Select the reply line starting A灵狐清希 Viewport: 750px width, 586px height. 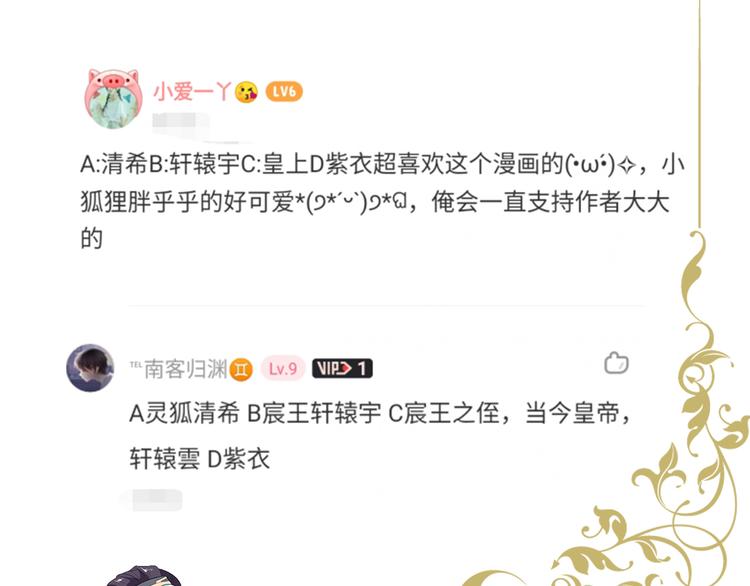point(381,413)
